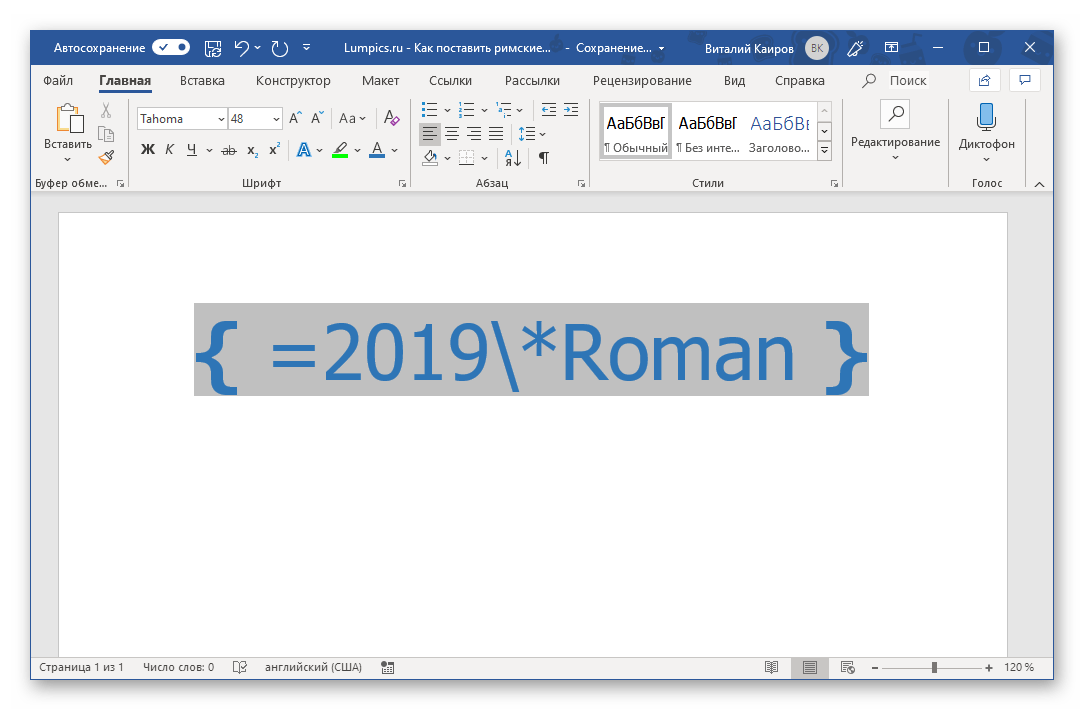Viewport: 1084px width, 710px height.
Task: Expand the styles gallery
Action: tap(824, 150)
